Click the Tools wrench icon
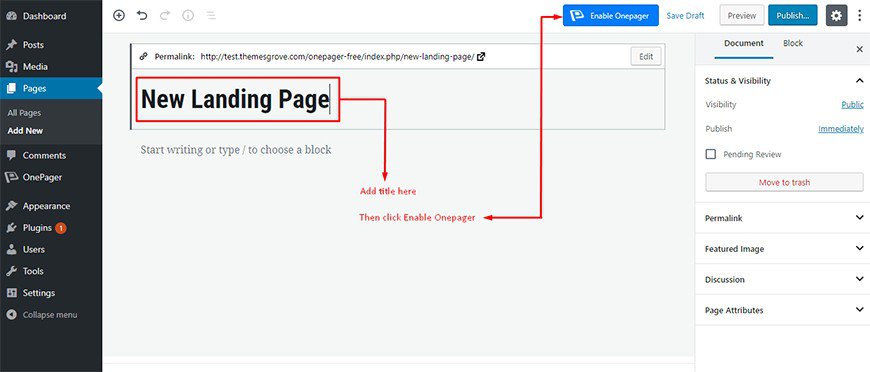 (x=11, y=271)
